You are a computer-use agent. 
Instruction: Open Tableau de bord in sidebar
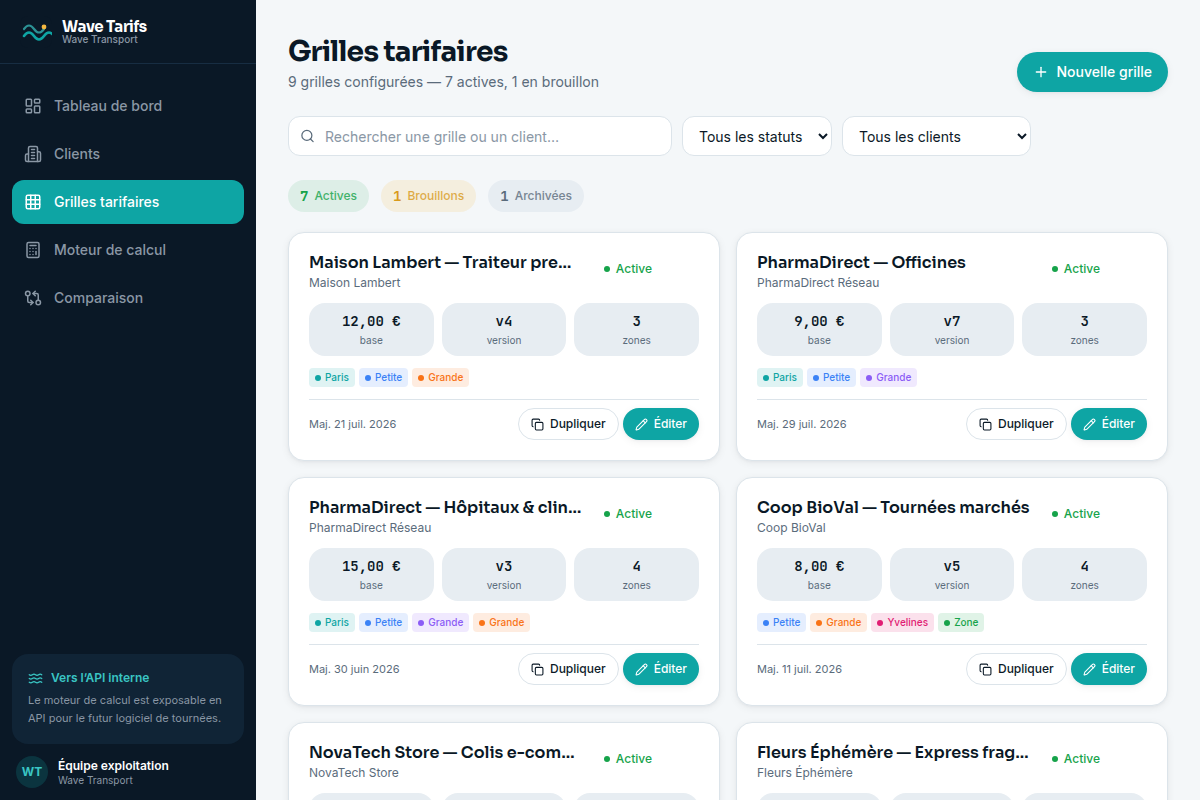(x=128, y=106)
